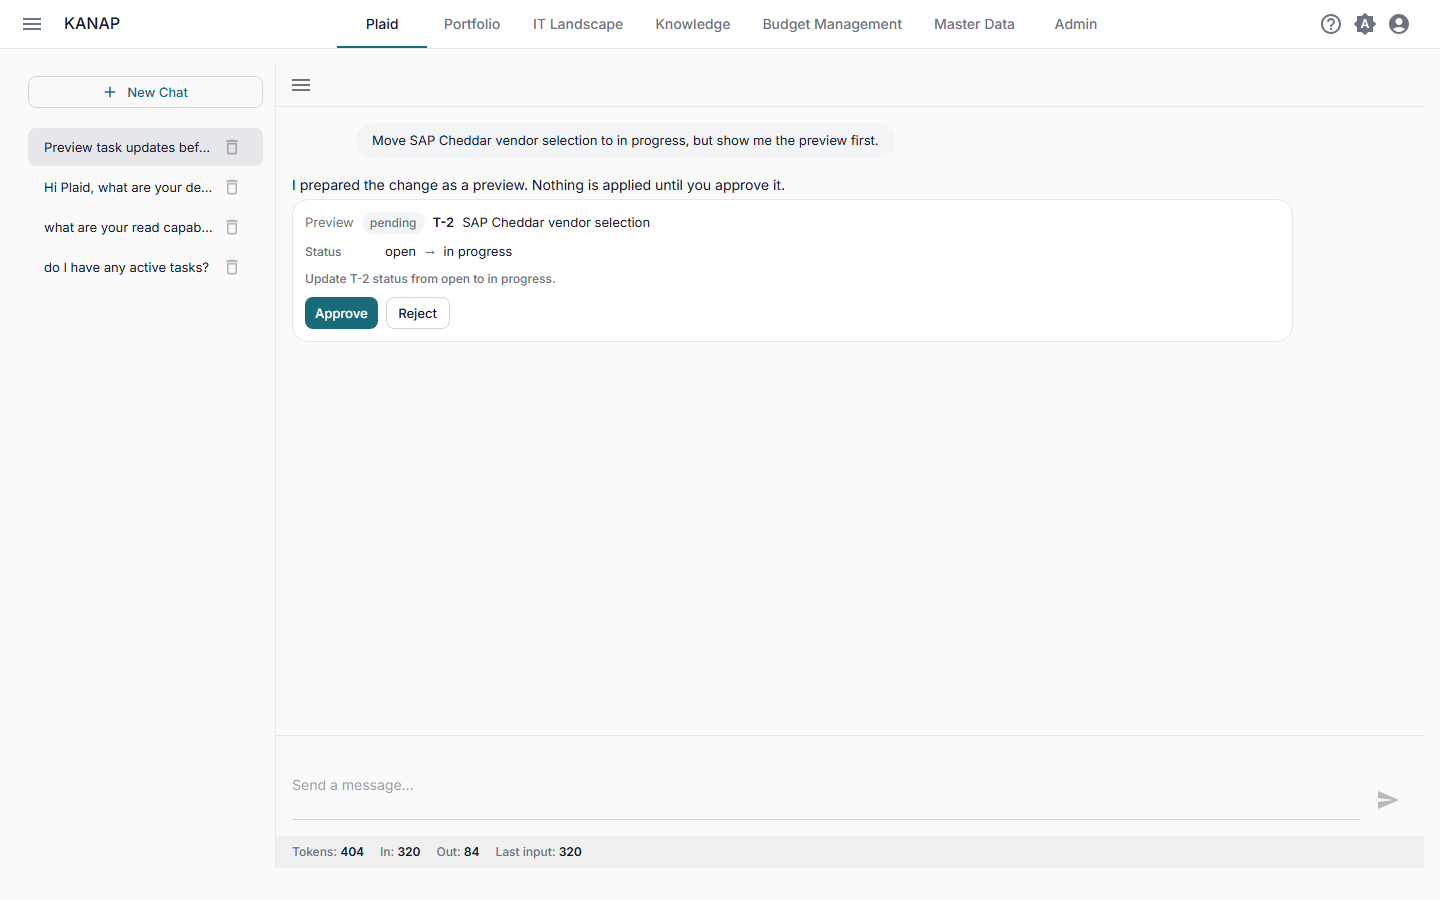Screen dimensions: 1440x900
Task: Click the 'in progress' new status value
Action: point(478,252)
